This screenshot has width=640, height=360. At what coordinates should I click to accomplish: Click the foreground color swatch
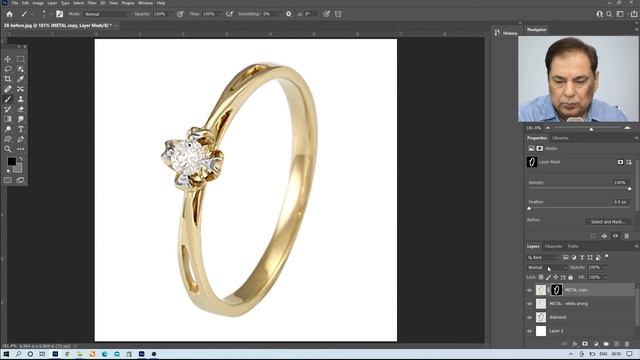(x=11, y=162)
